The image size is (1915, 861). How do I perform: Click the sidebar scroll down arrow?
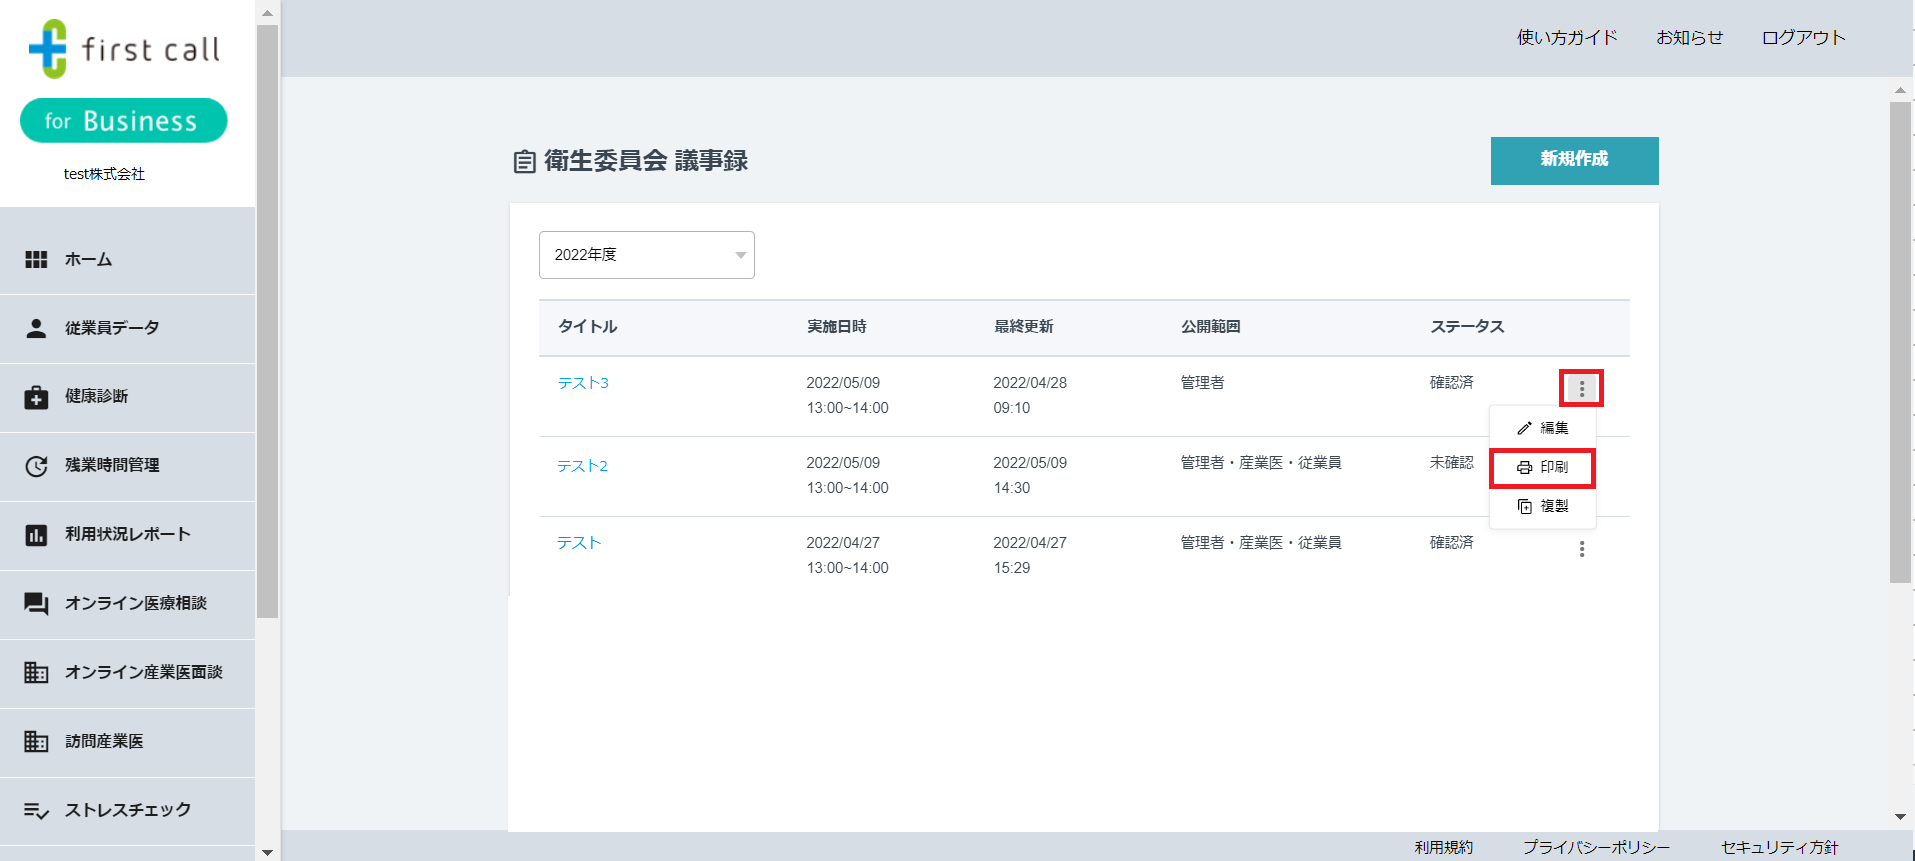[267, 852]
